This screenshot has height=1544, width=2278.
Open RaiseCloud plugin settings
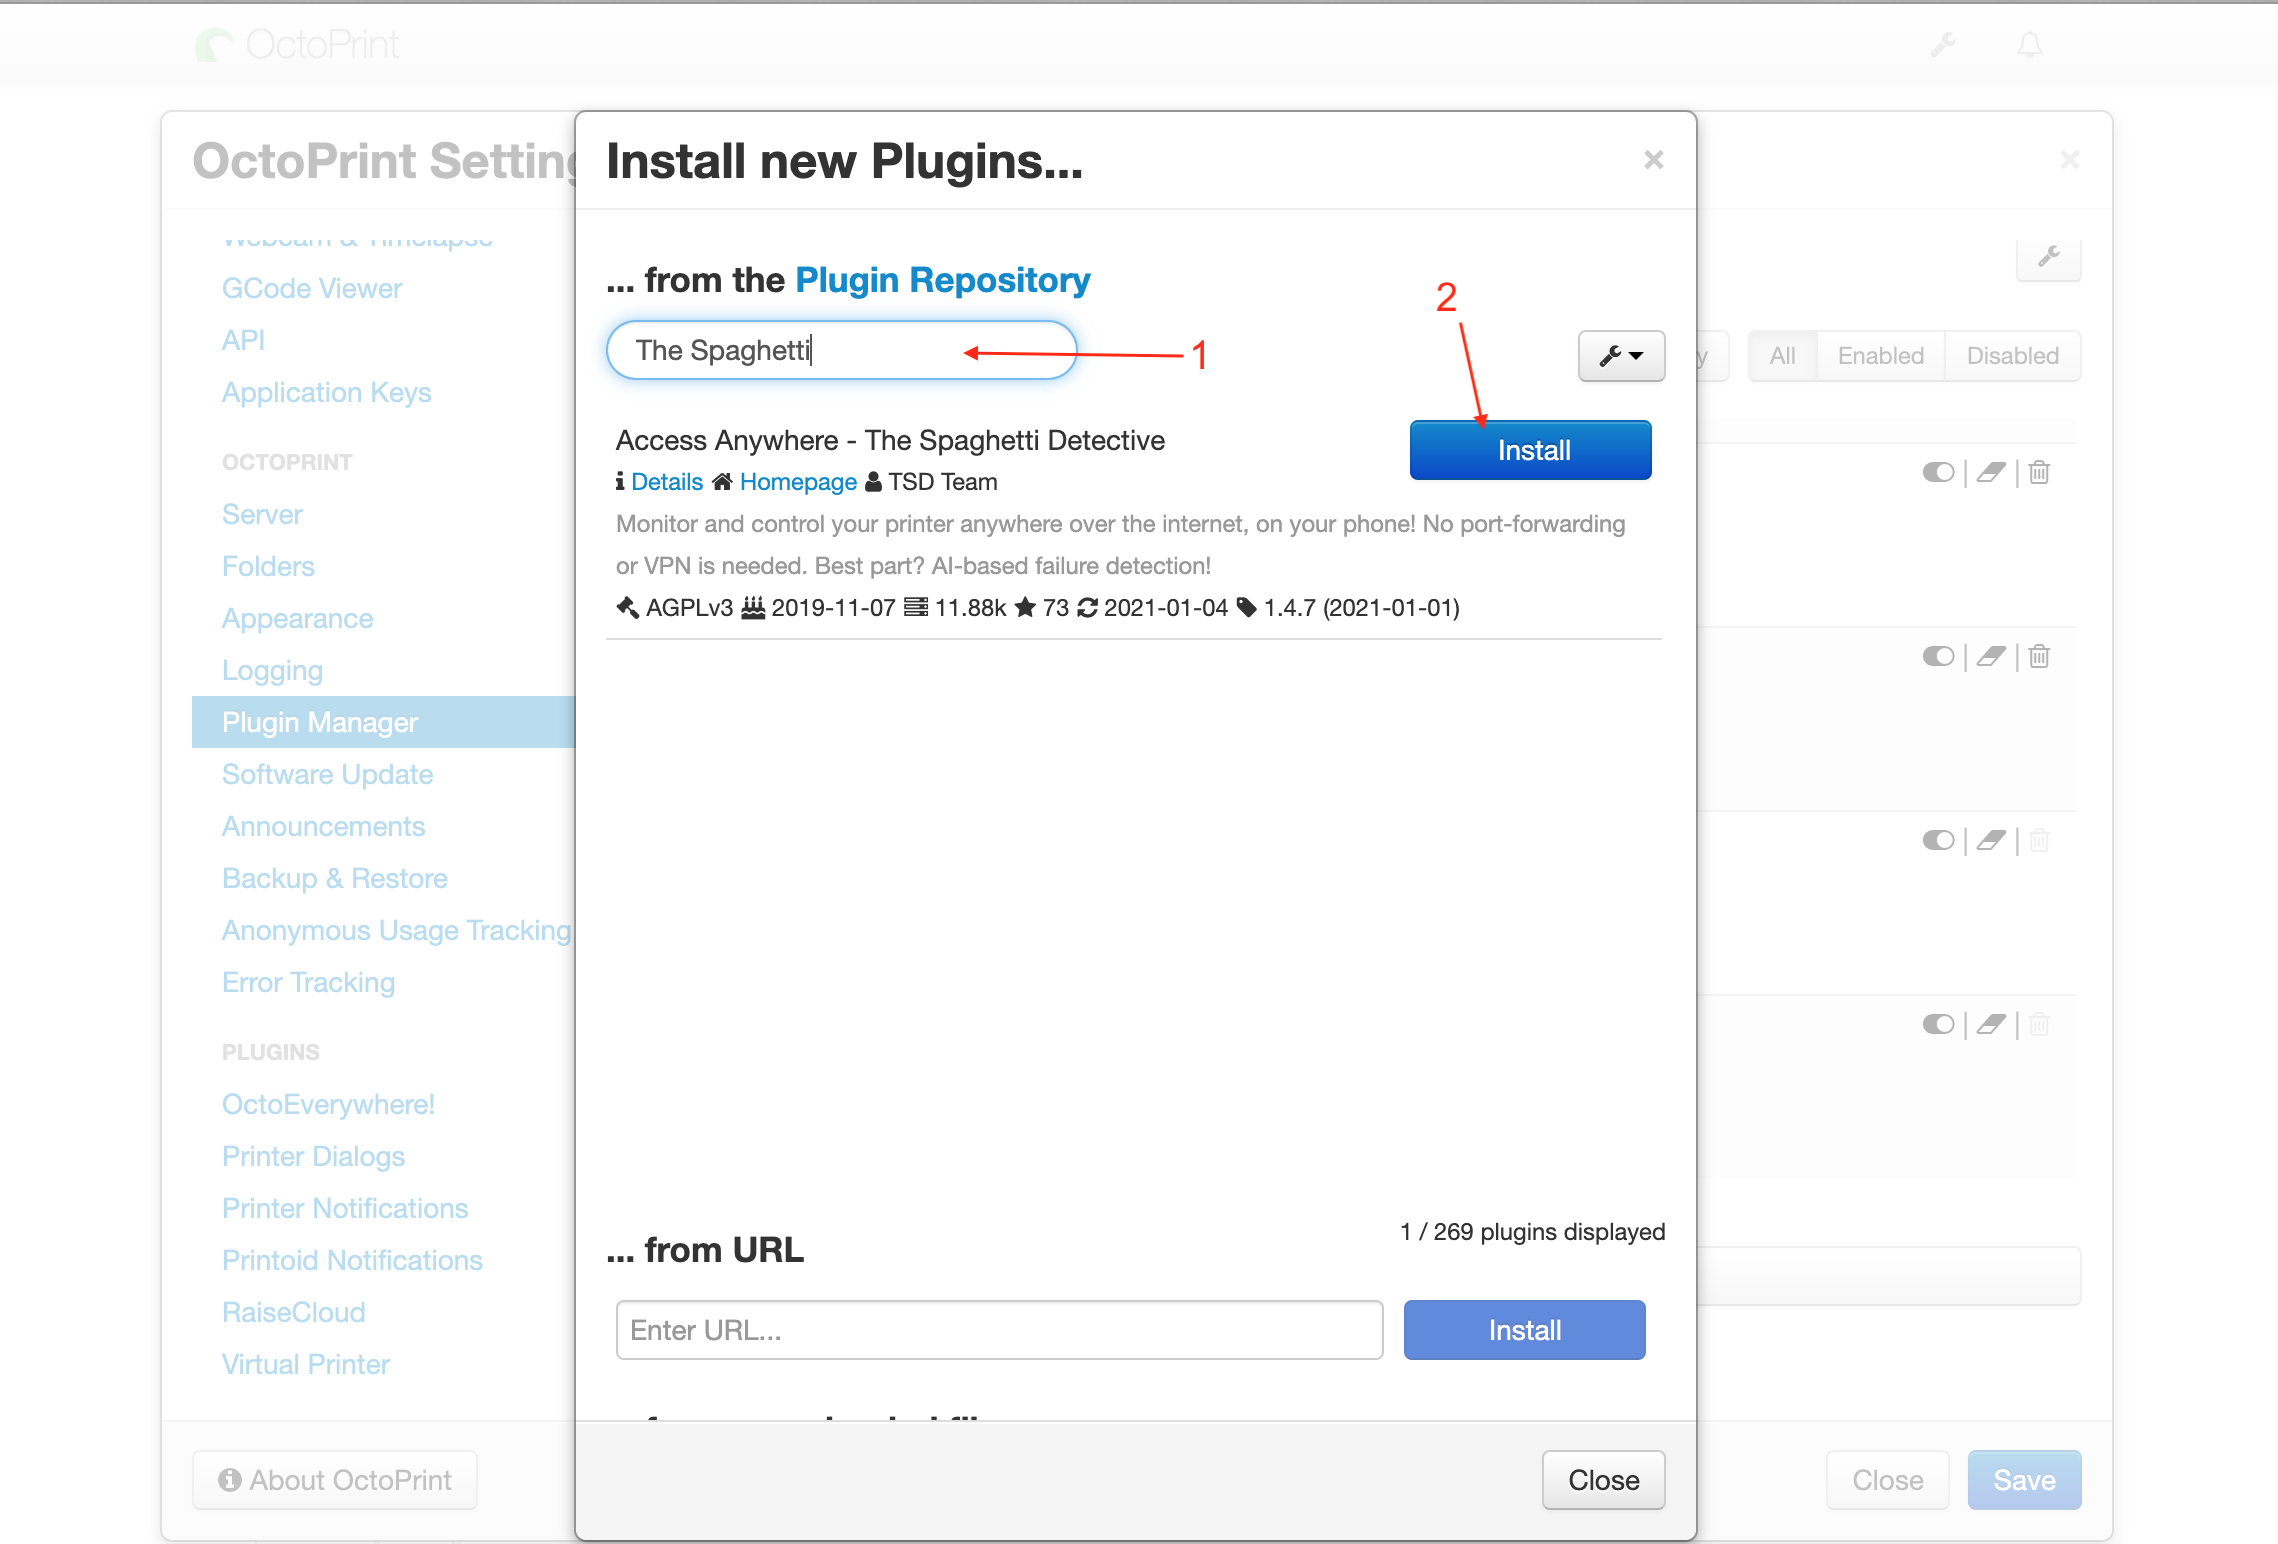click(x=293, y=1312)
